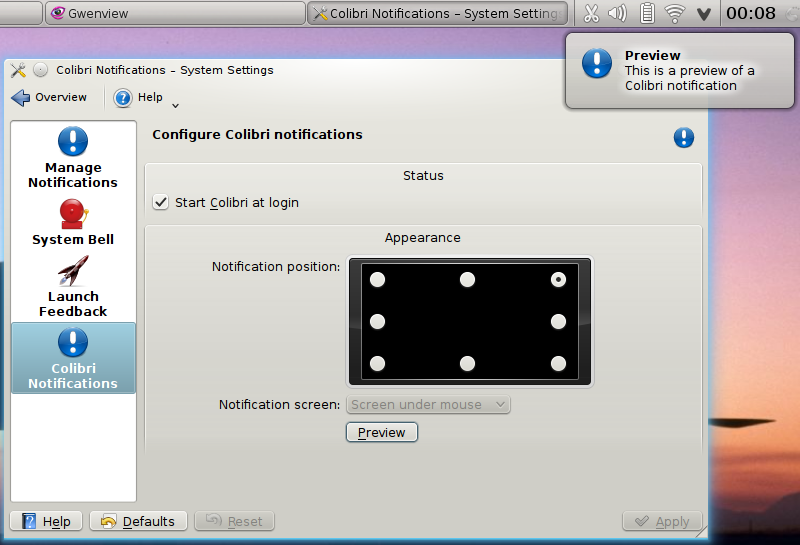Viewport: 800px width, 545px height.
Task: Open the Manage Notifications section
Action: click(x=73, y=158)
